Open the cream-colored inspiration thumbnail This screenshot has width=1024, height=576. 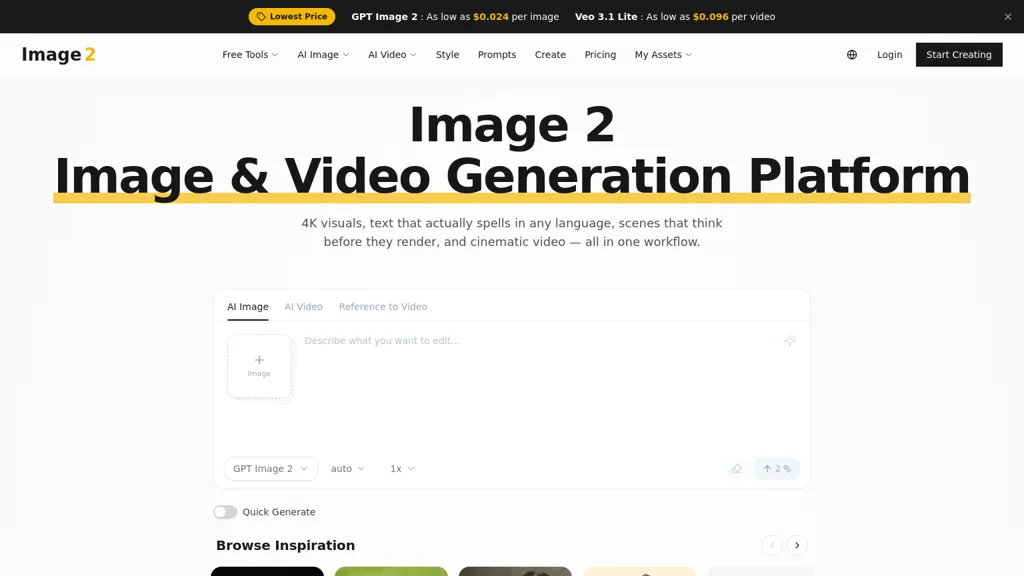639,571
